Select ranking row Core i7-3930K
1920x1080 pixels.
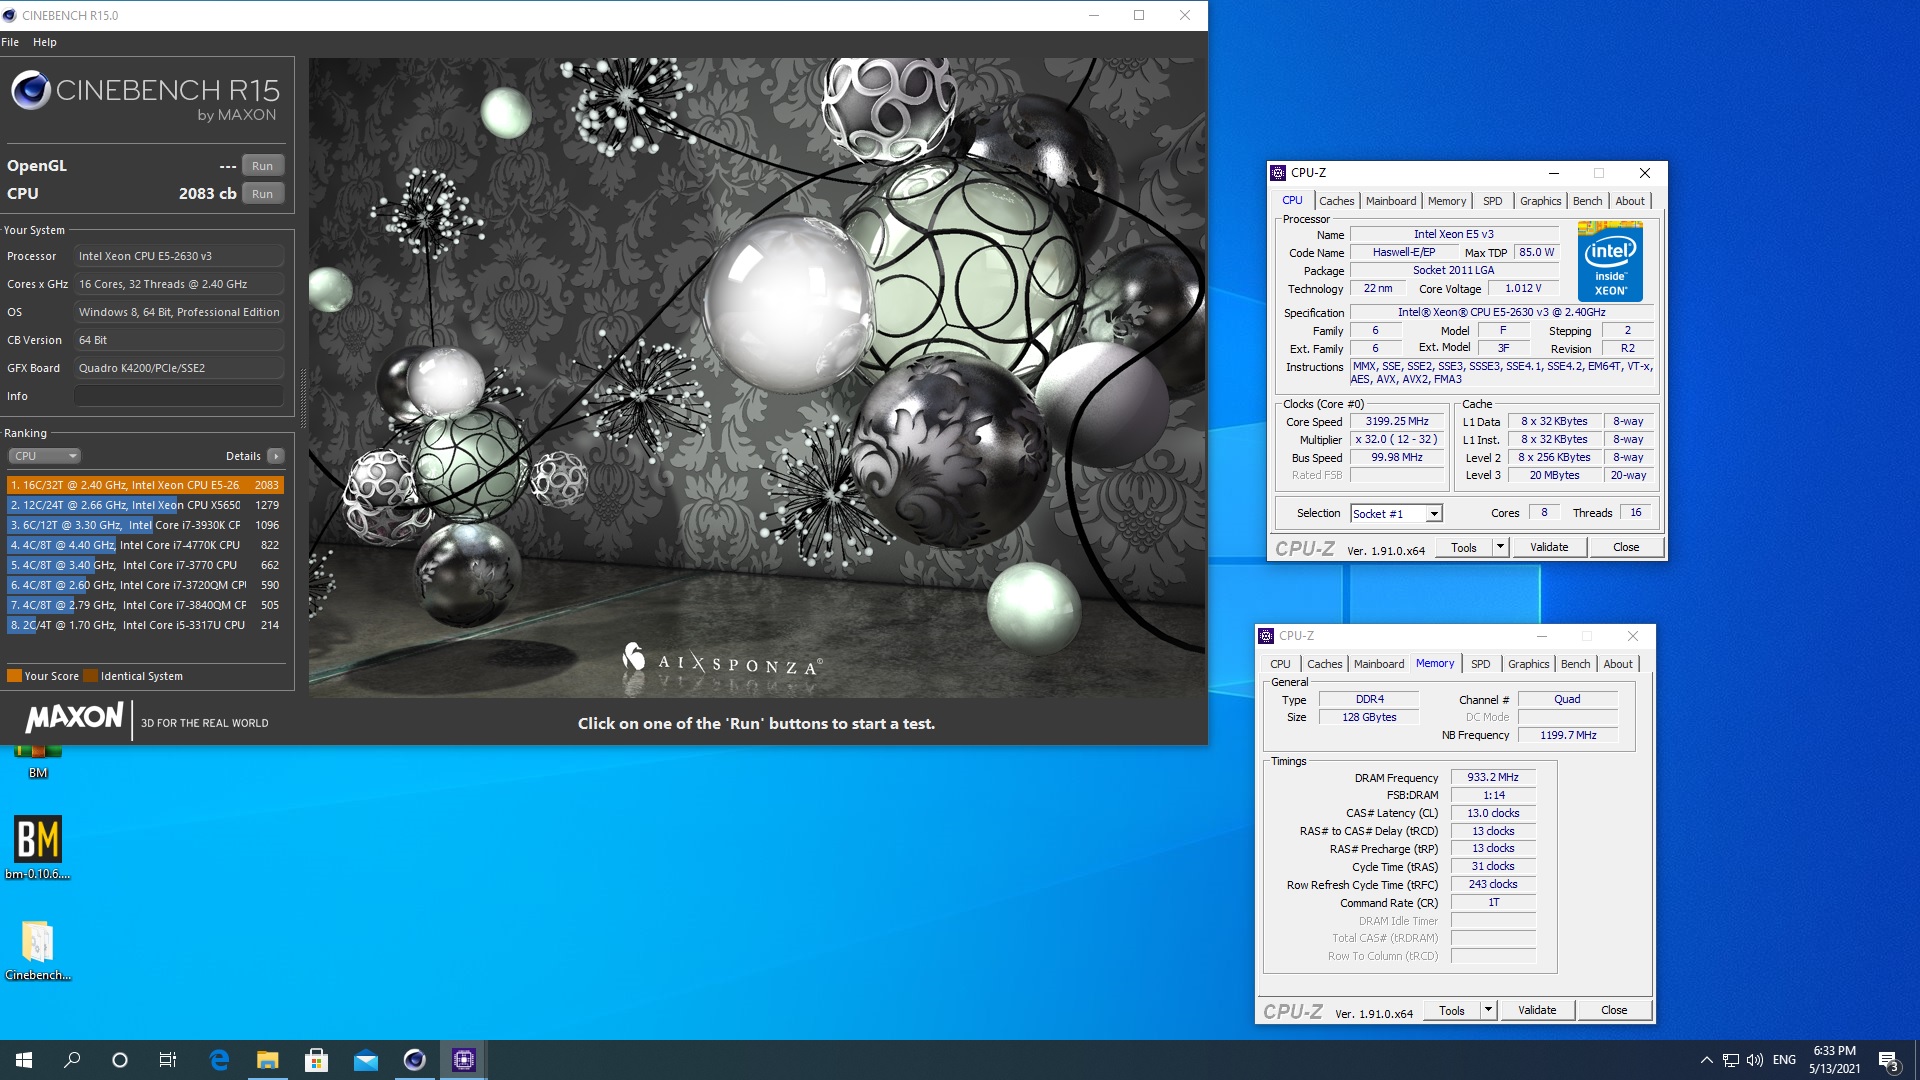pos(146,525)
